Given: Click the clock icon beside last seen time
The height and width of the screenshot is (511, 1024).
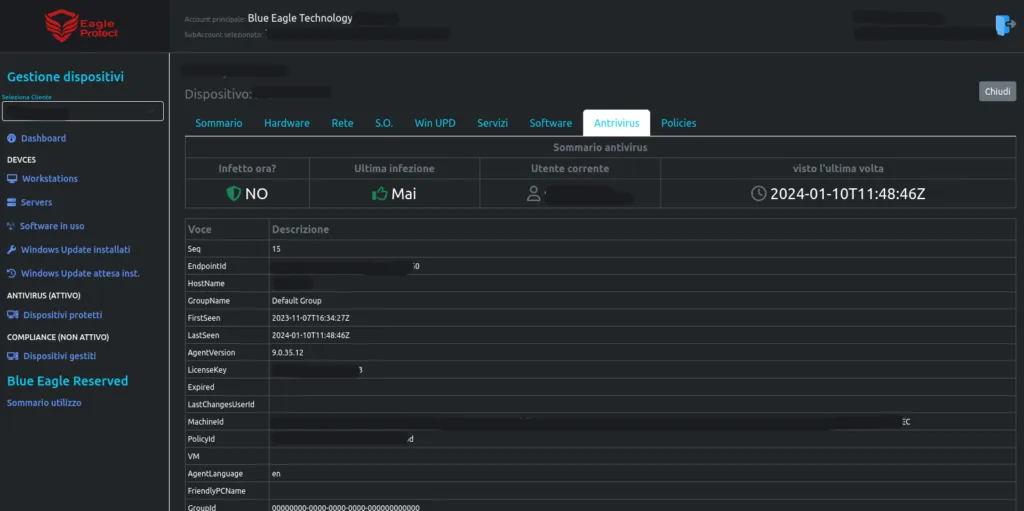Looking at the screenshot, I should click(758, 193).
